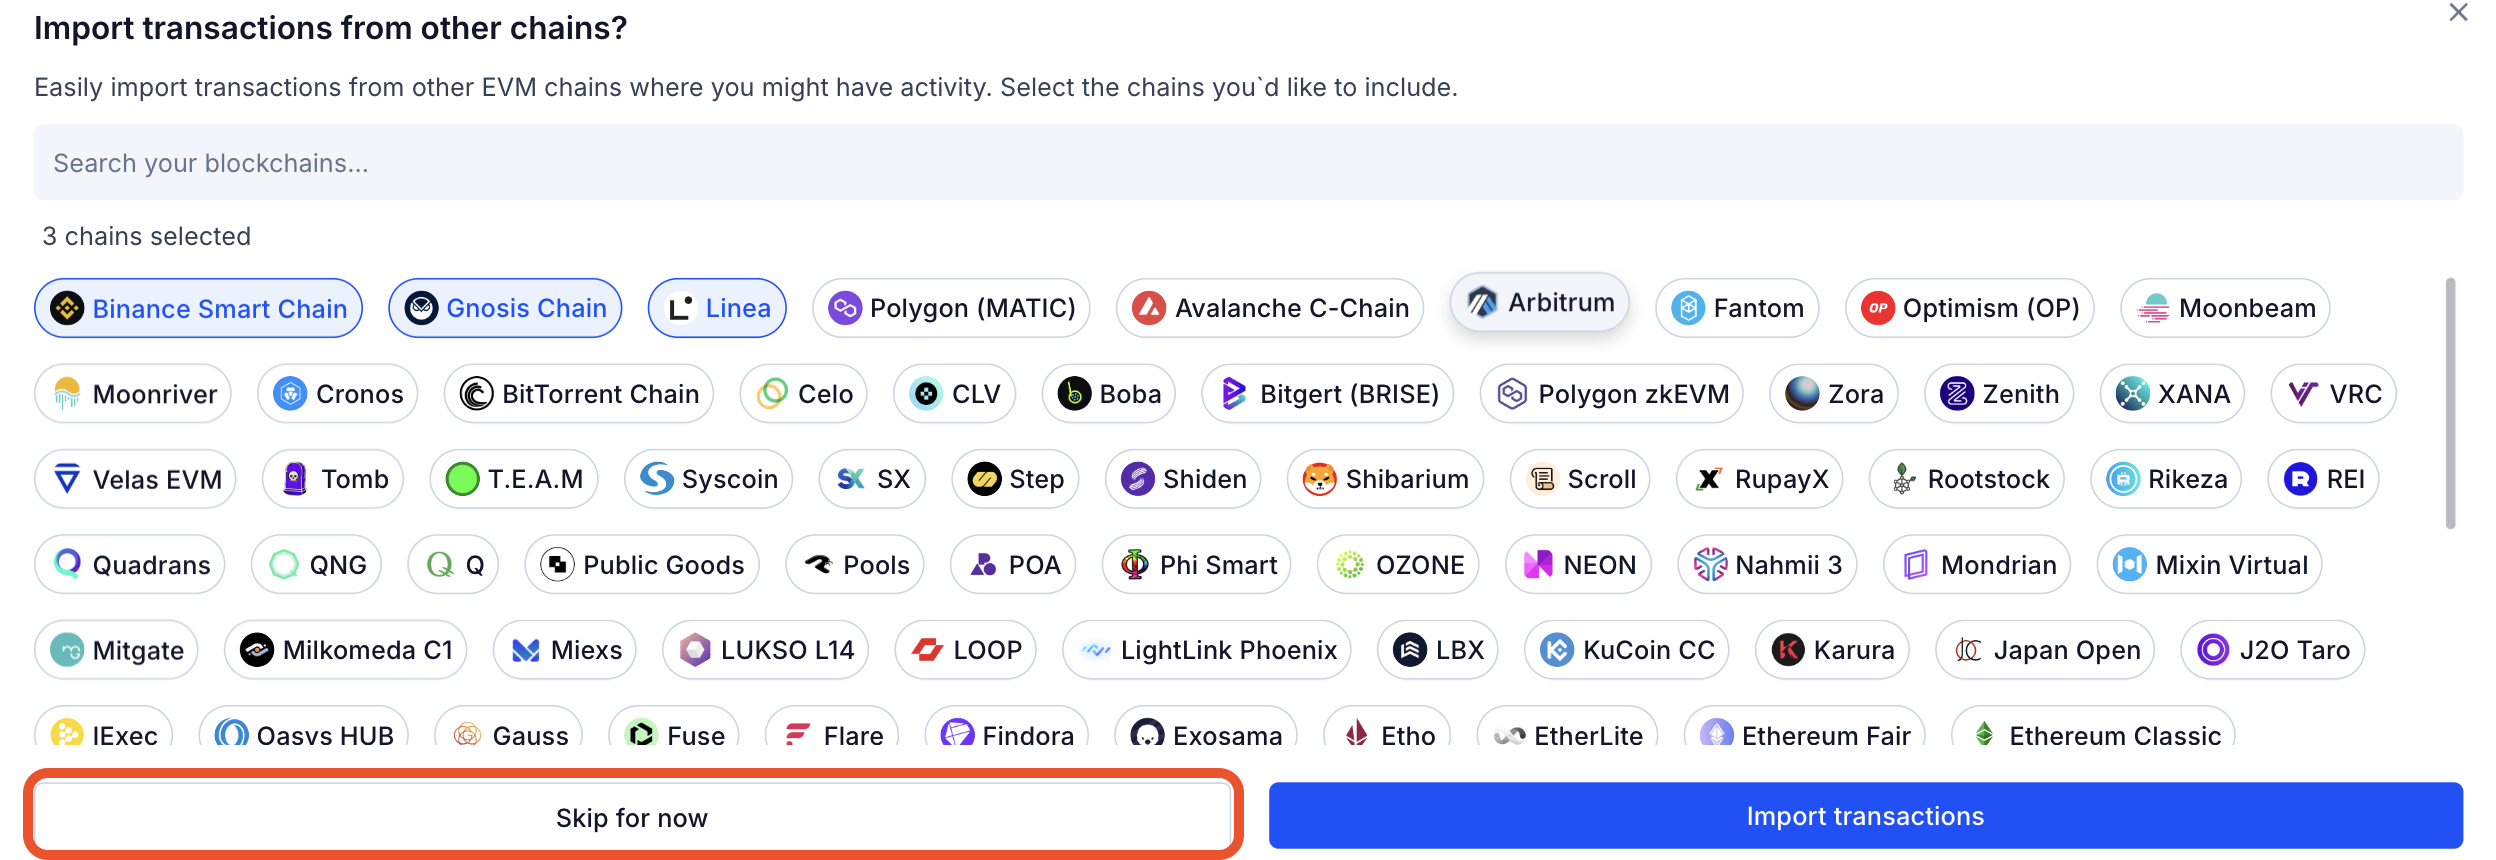Screen dimensions: 2496x860
Task: Click the Optimism OP red icon
Action: coord(1878,308)
